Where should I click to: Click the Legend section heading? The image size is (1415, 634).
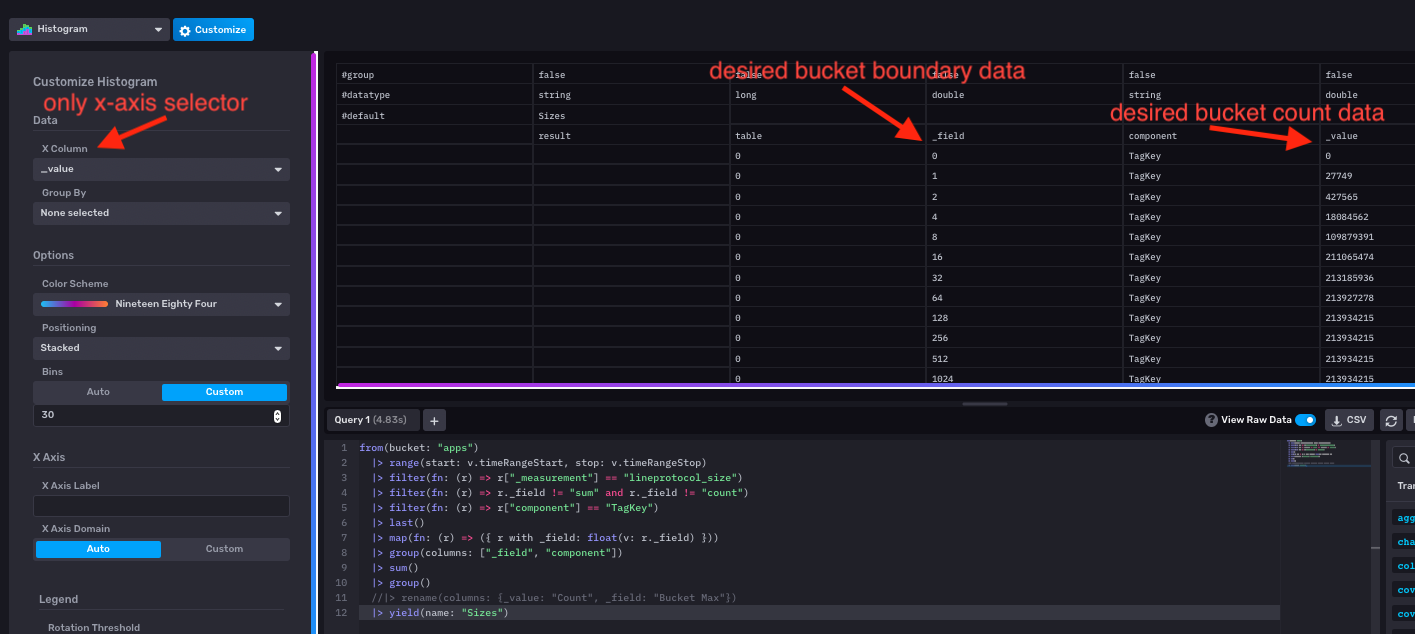(58, 599)
